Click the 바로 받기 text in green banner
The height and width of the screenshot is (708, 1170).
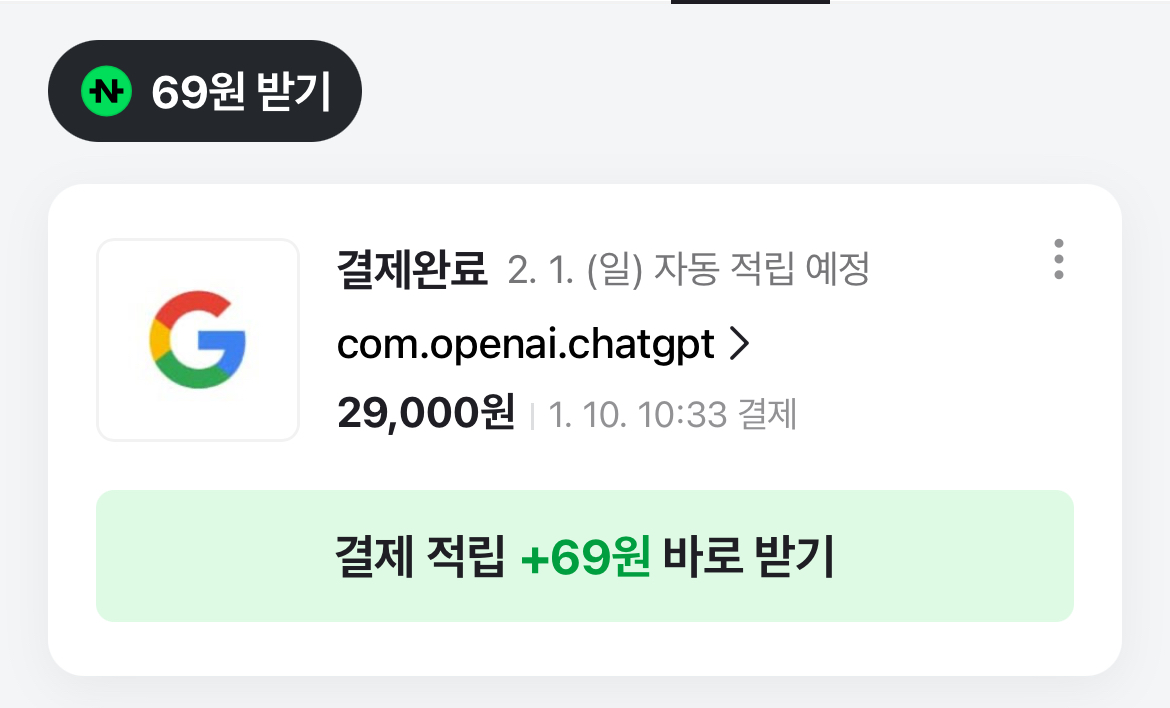[x=749, y=557]
